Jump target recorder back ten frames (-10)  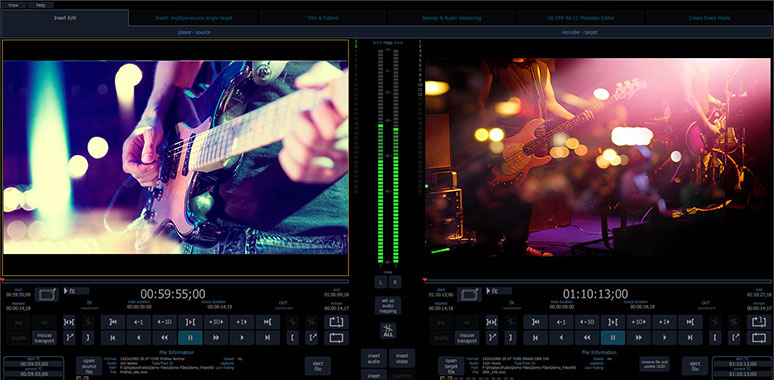(x=587, y=322)
